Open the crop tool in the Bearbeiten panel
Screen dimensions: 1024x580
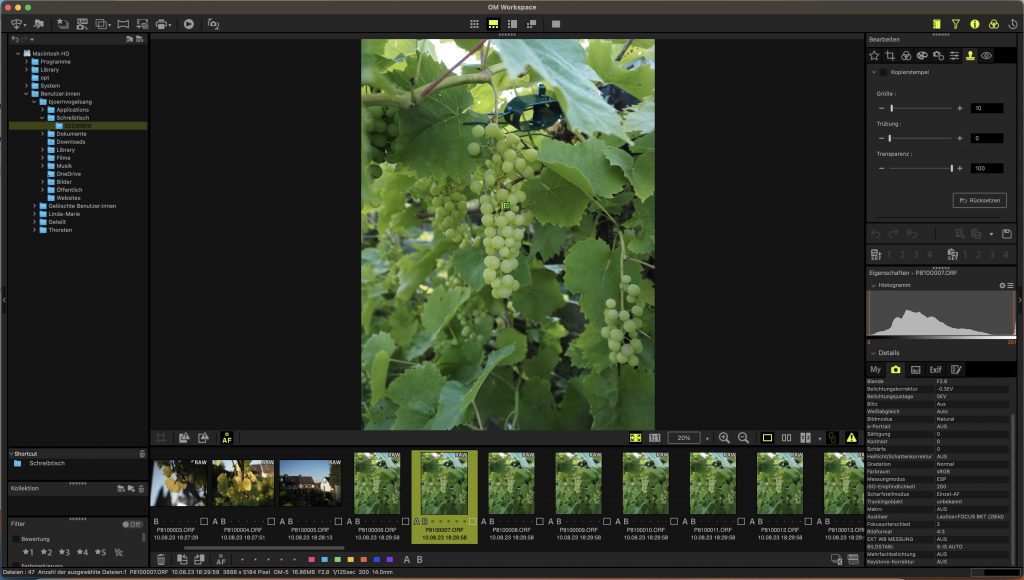coord(890,56)
